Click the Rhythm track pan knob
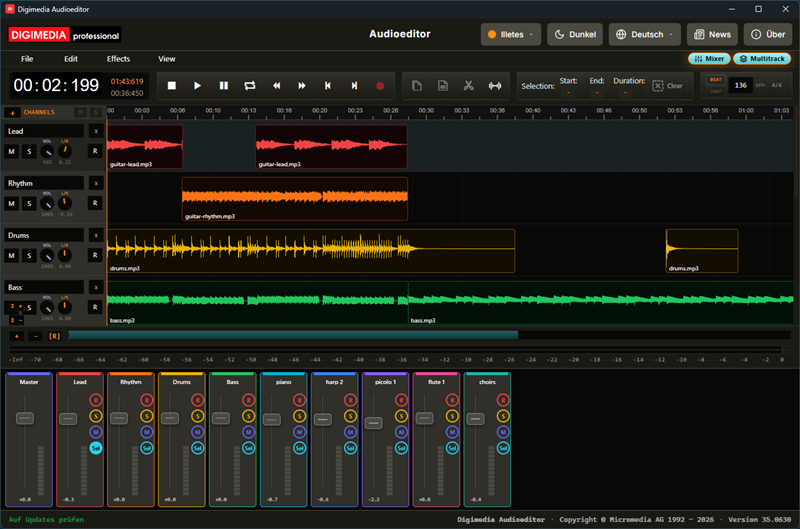Viewport: 800px width, 529px height. [64, 204]
